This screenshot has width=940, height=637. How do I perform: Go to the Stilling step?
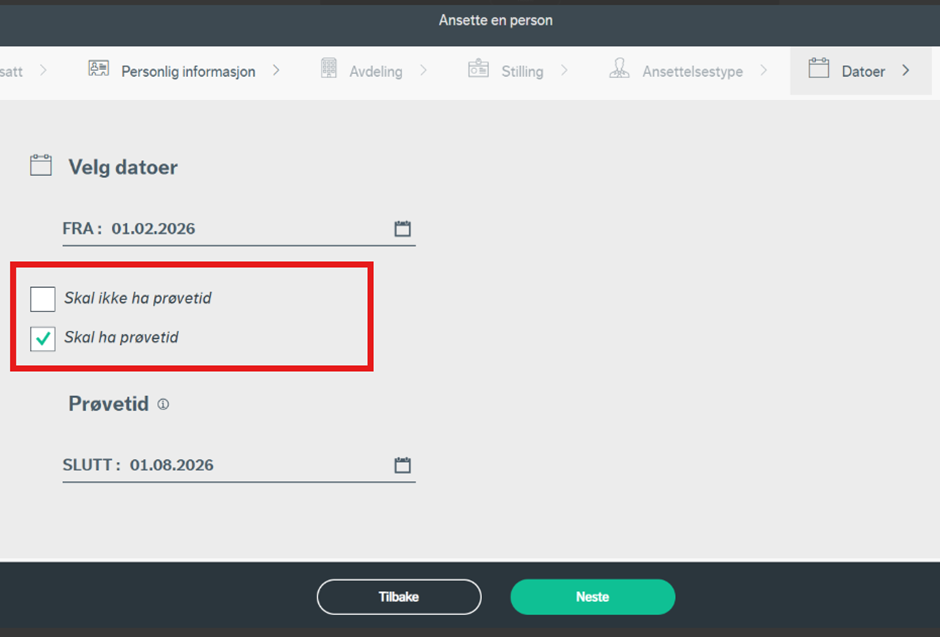pyautogui.click(x=522, y=72)
